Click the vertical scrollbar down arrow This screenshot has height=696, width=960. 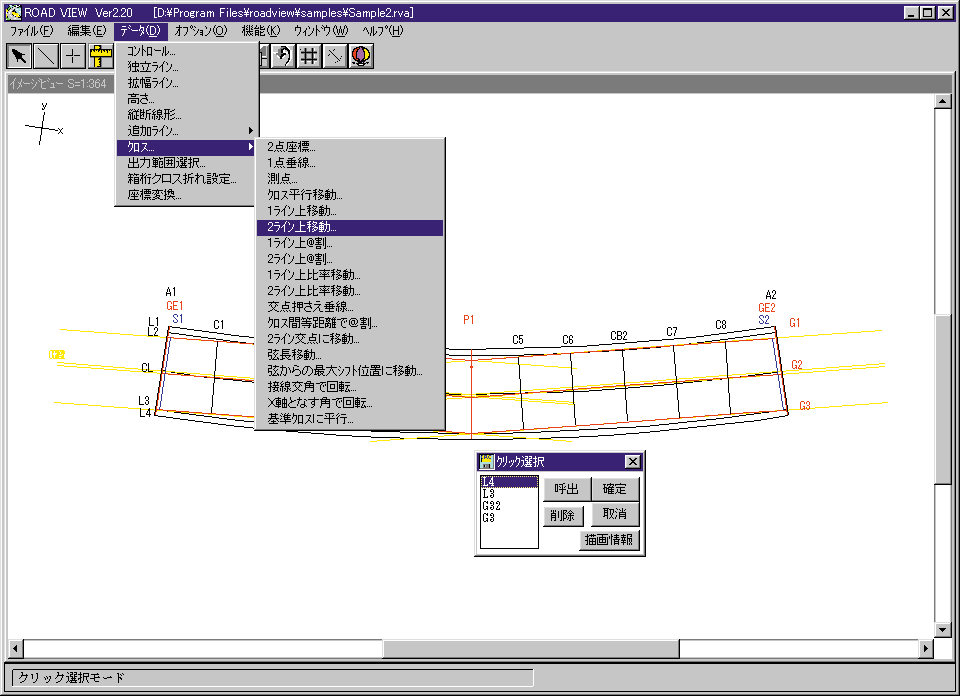942,630
